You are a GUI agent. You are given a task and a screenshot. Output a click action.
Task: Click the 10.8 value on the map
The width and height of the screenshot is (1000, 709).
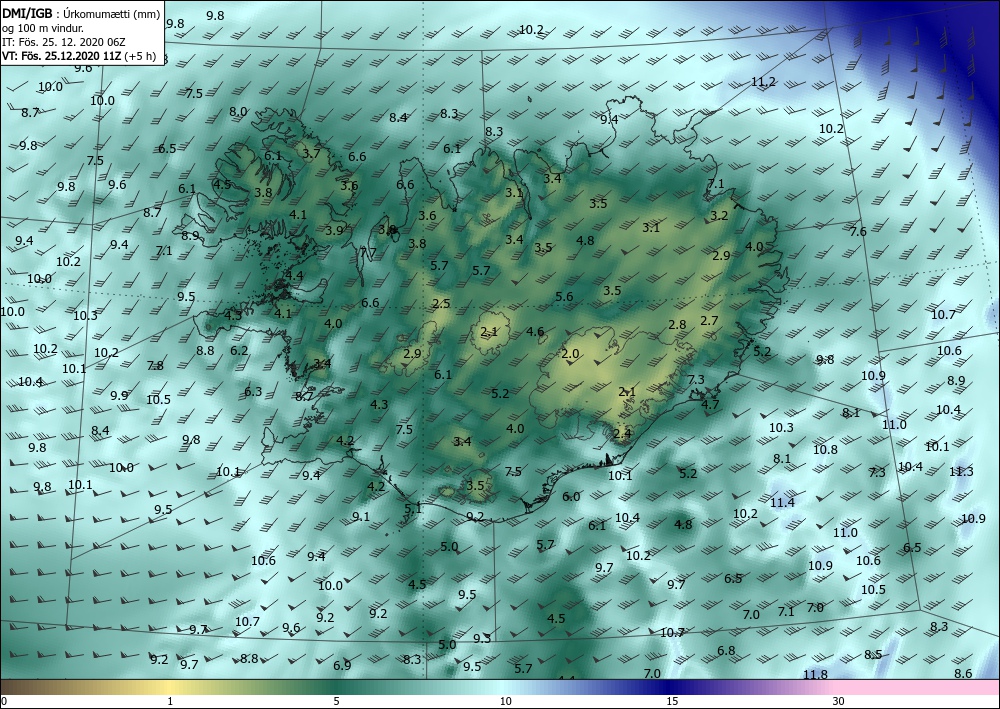(x=825, y=450)
